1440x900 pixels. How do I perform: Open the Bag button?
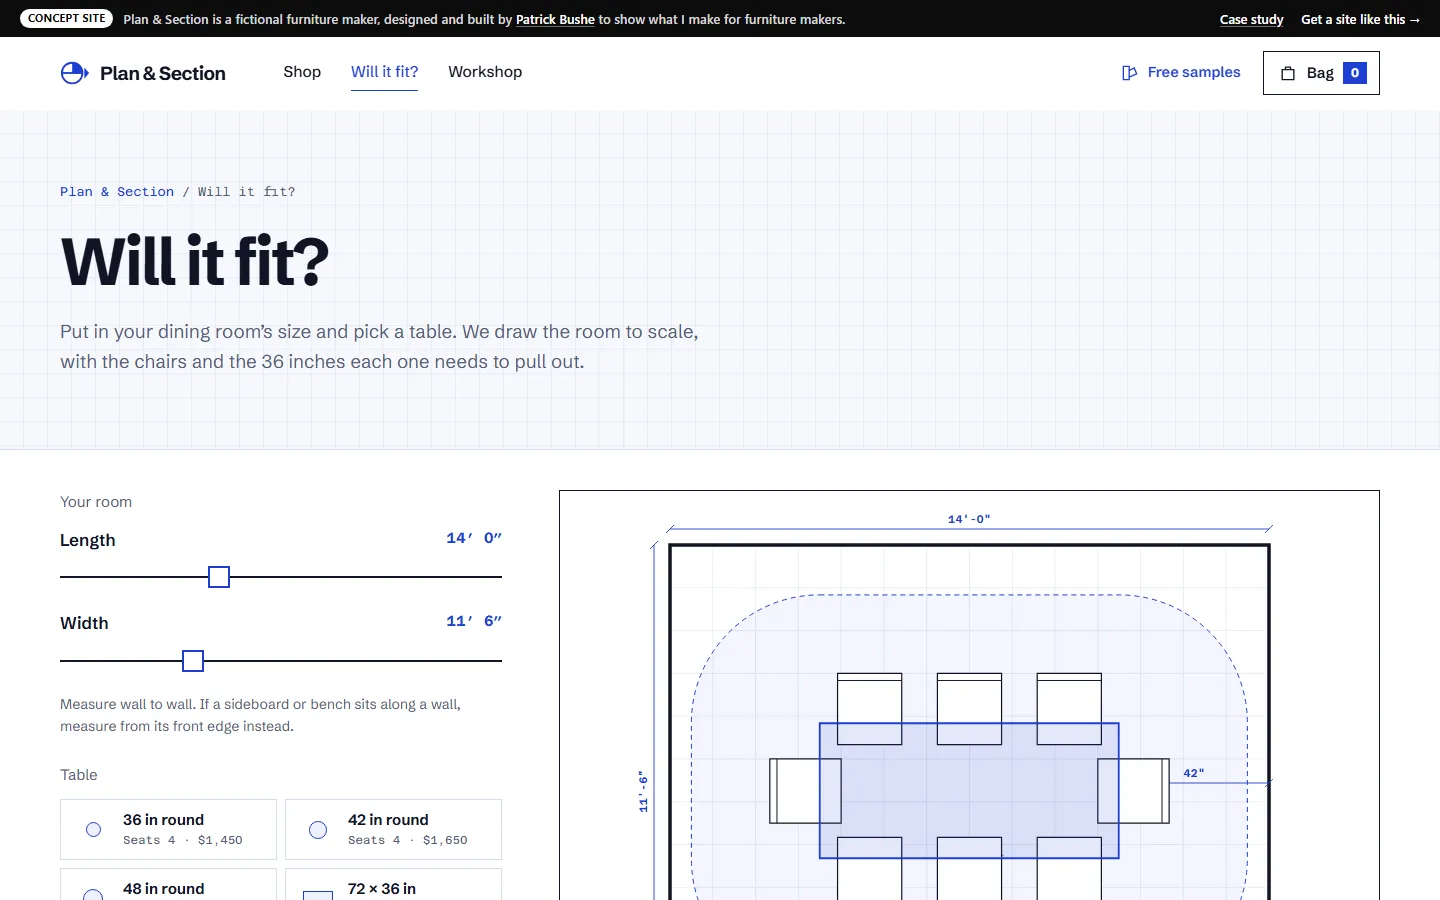(x=1321, y=73)
